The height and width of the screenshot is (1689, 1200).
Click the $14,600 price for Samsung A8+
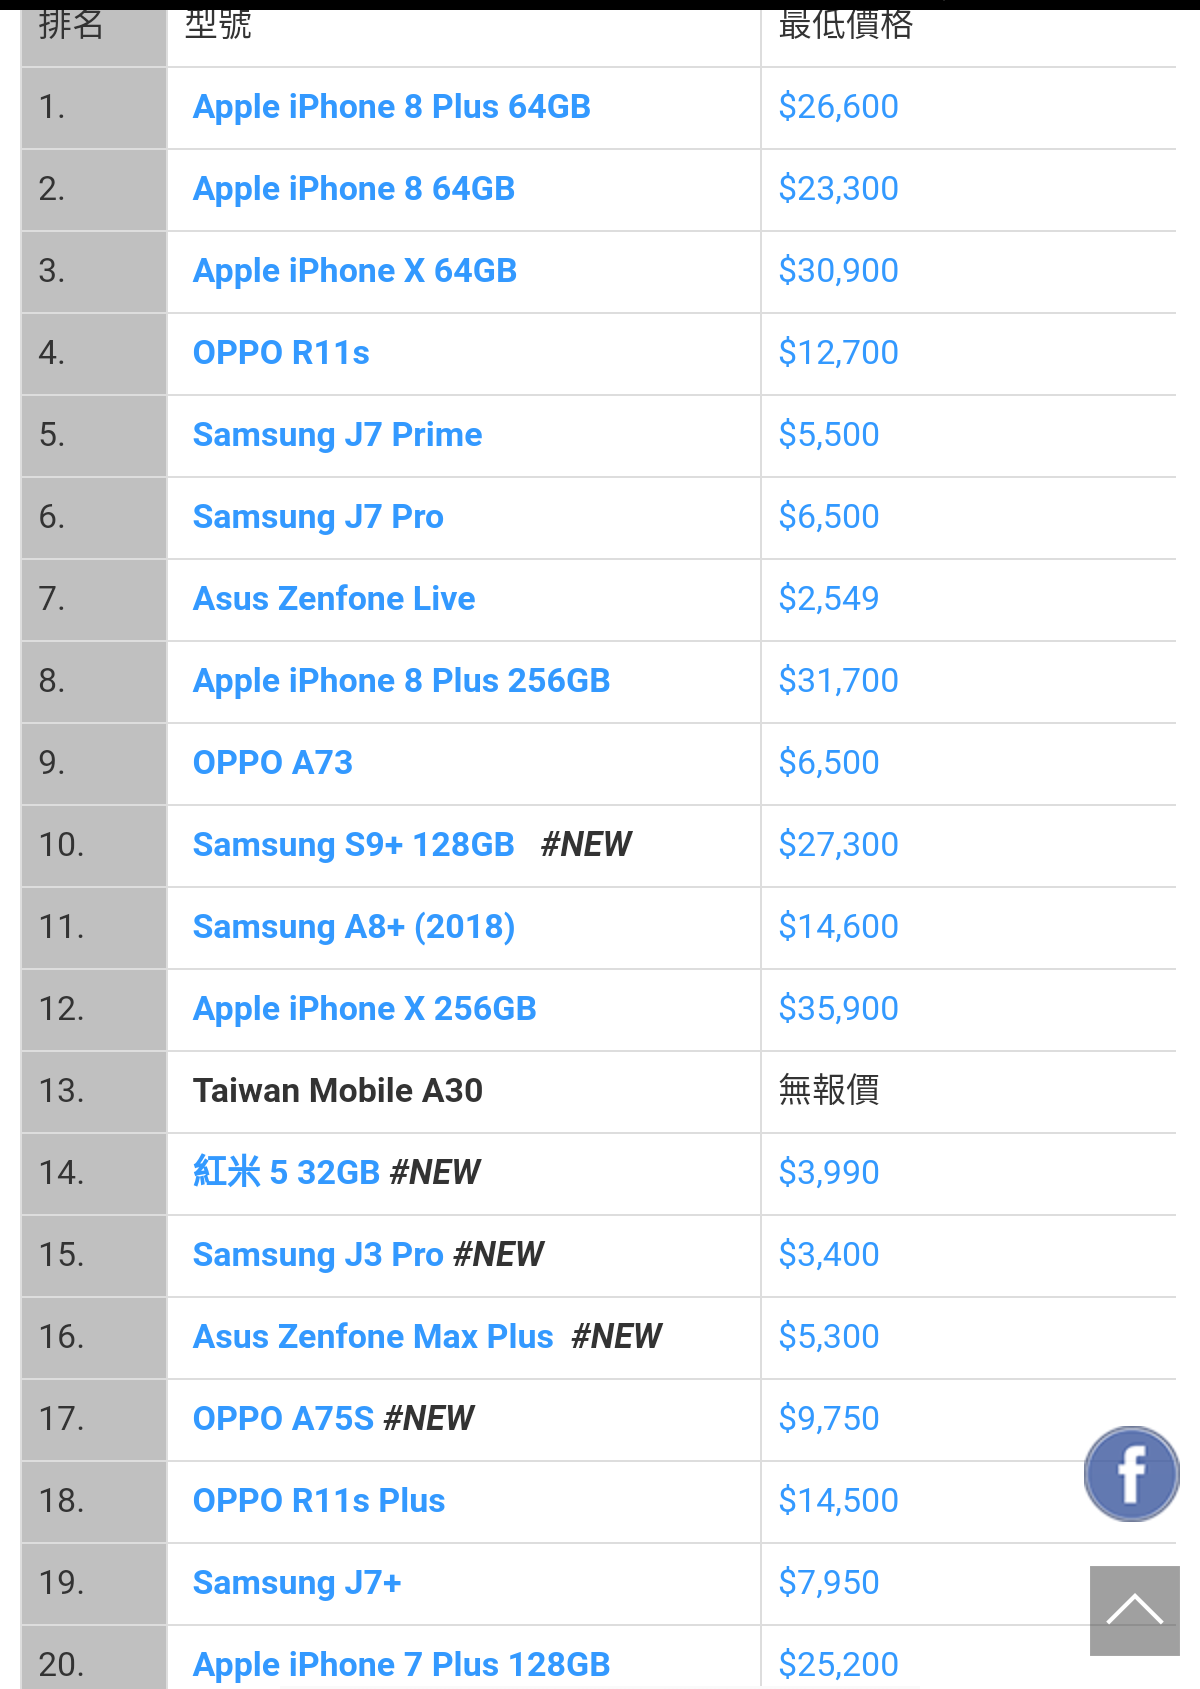pos(838,927)
